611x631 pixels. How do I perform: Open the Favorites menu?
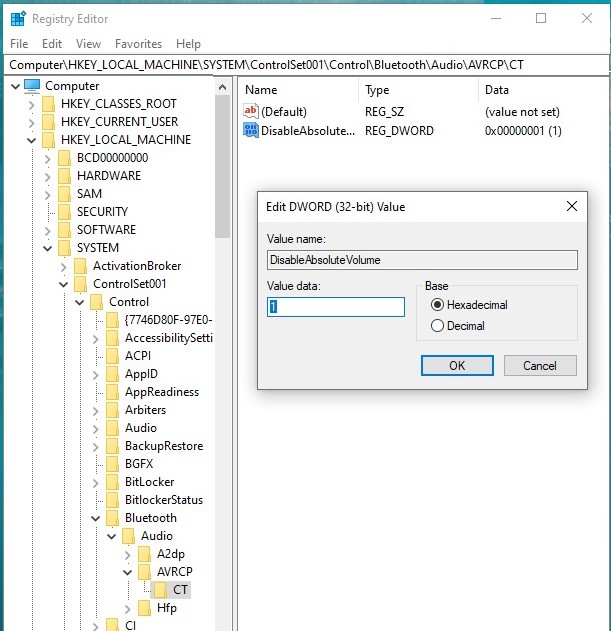point(138,43)
